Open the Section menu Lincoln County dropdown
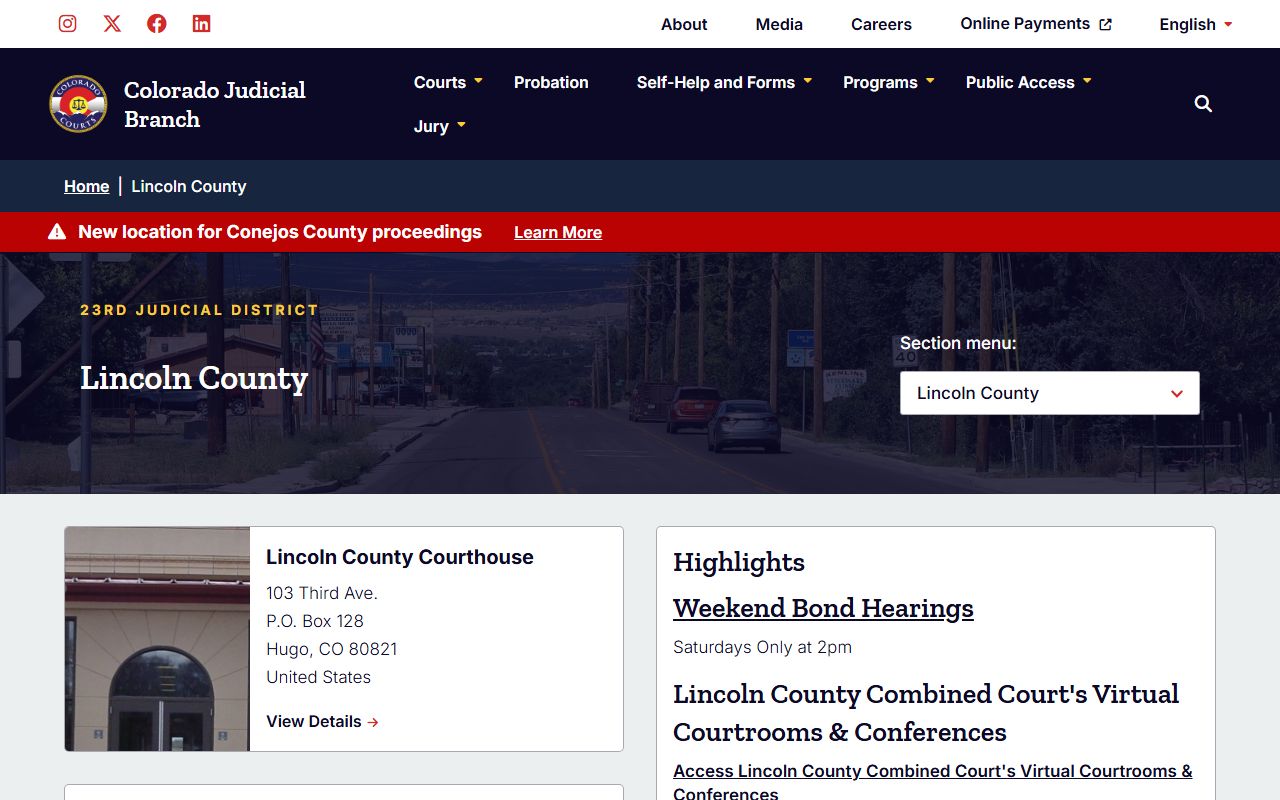The width and height of the screenshot is (1280, 800). (x=1049, y=393)
